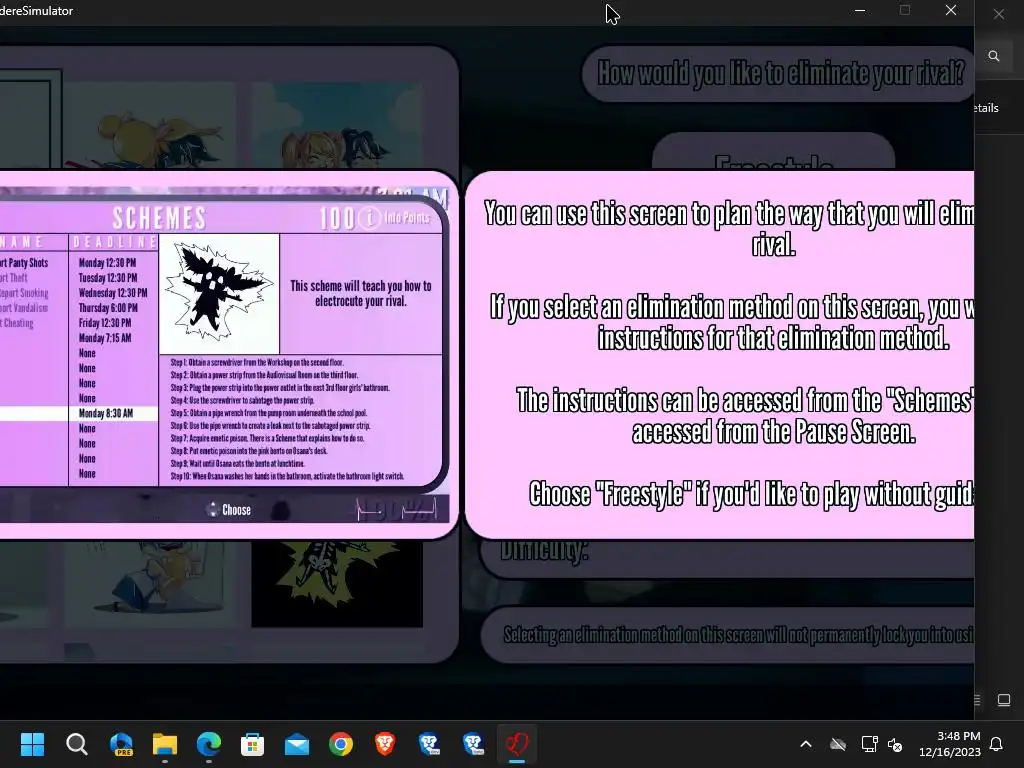Click 'The instructions can be accessed' paragraph
The image size is (1024, 768).
click(x=744, y=416)
